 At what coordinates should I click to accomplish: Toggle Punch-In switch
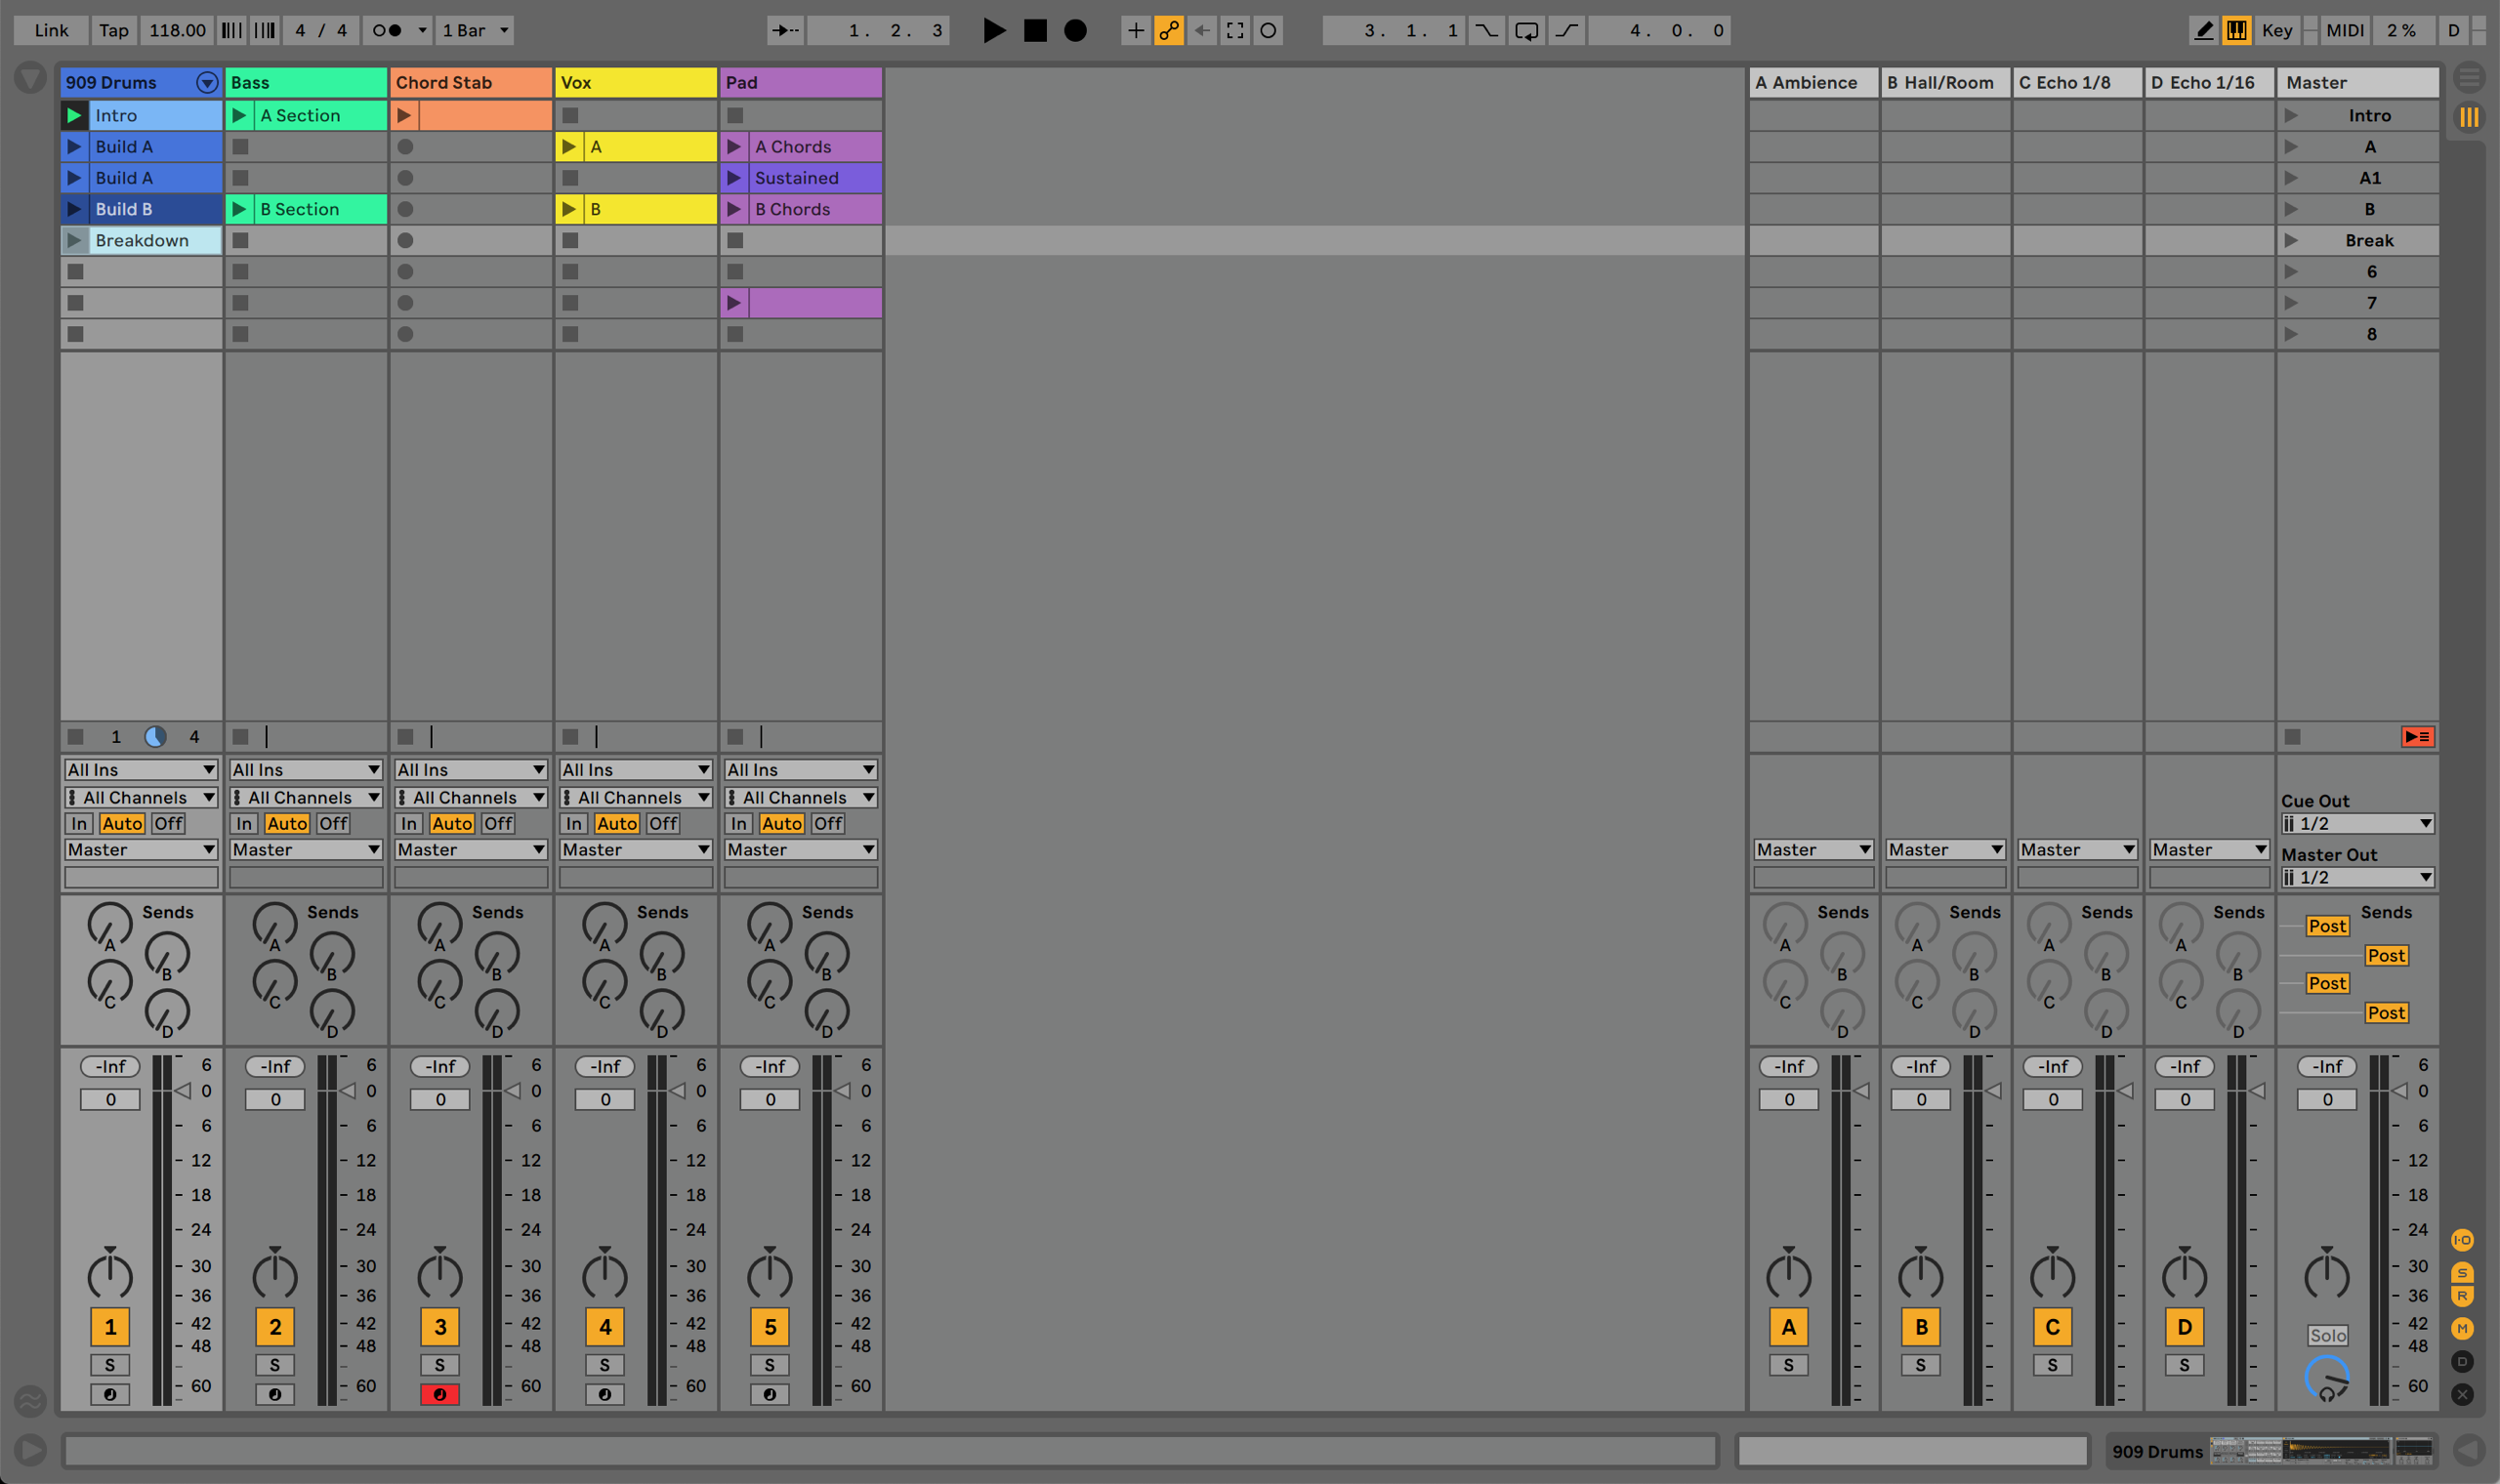(1487, 30)
